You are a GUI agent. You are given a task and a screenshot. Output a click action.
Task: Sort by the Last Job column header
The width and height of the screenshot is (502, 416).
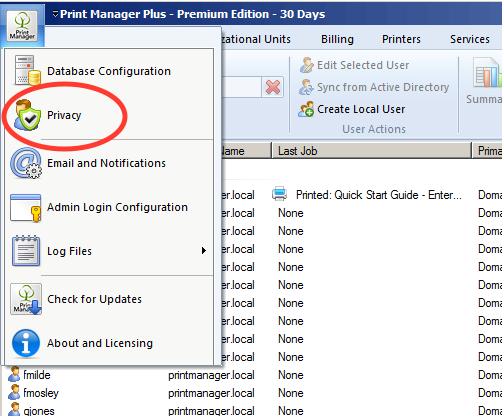coord(372,151)
